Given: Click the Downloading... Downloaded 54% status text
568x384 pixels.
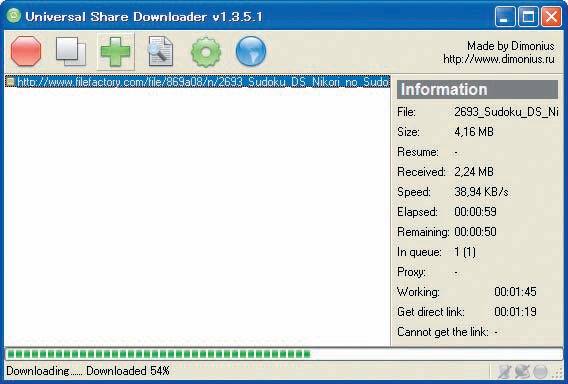Looking at the screenshot, I should click(x=88, y=371).
